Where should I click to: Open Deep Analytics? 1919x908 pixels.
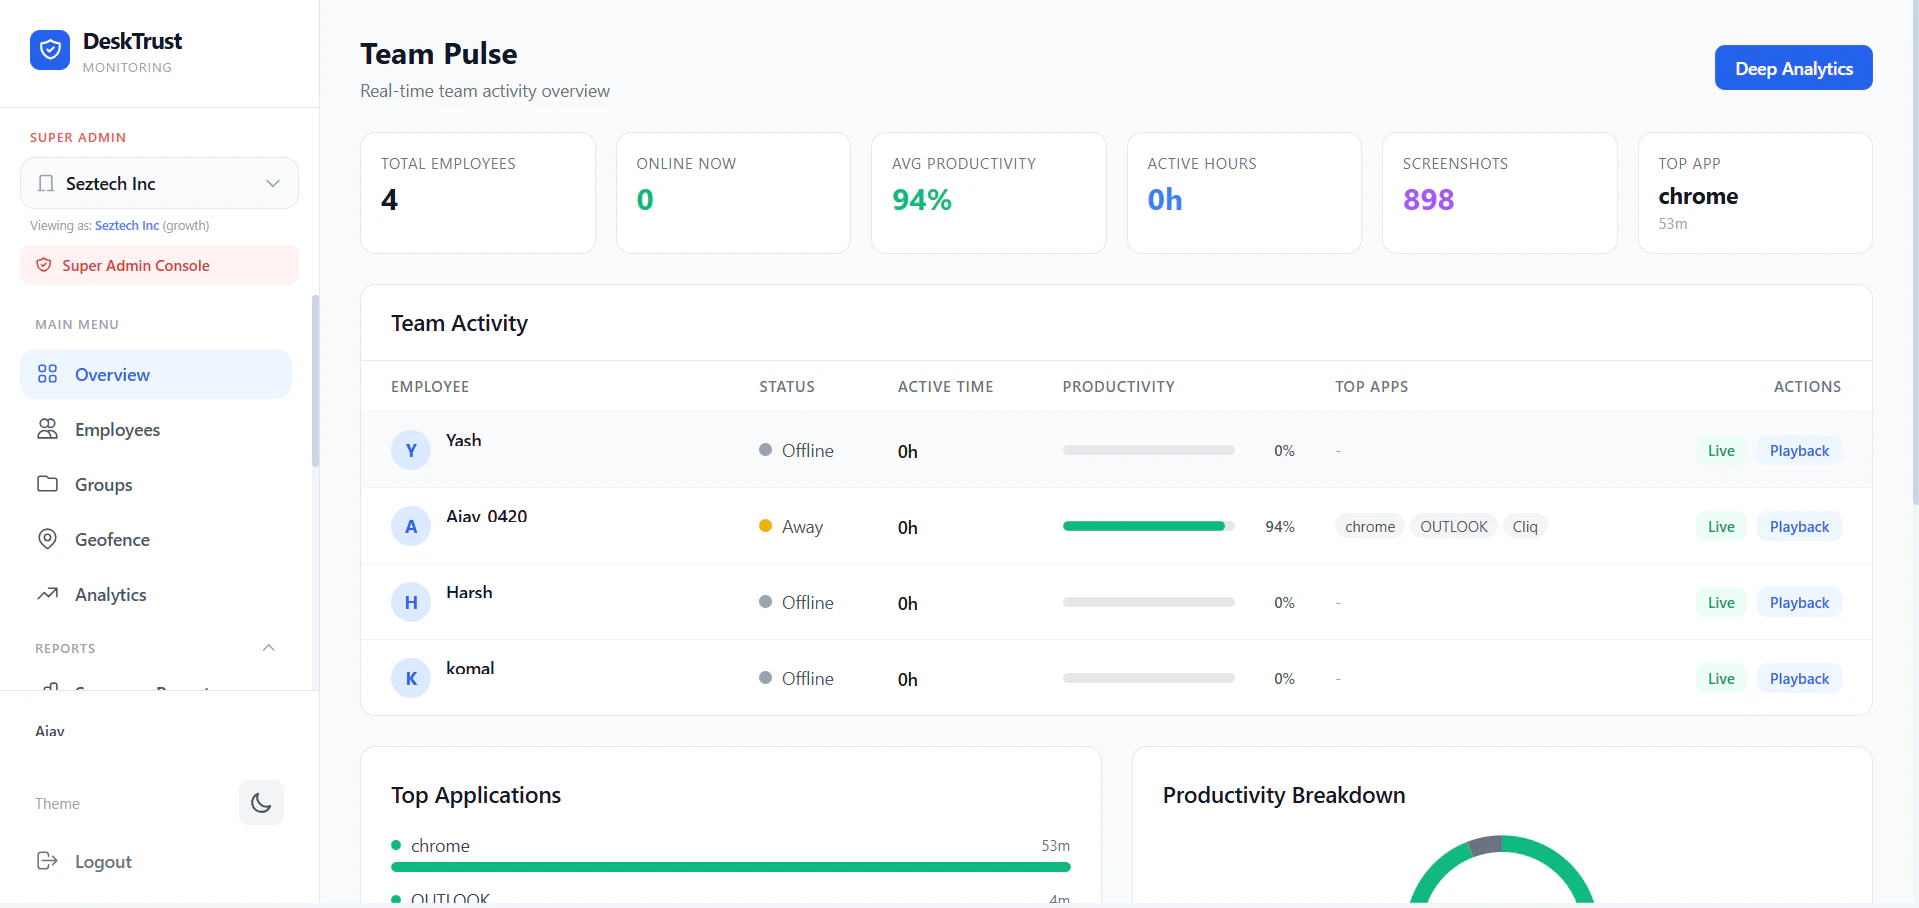click(1794, 68)
